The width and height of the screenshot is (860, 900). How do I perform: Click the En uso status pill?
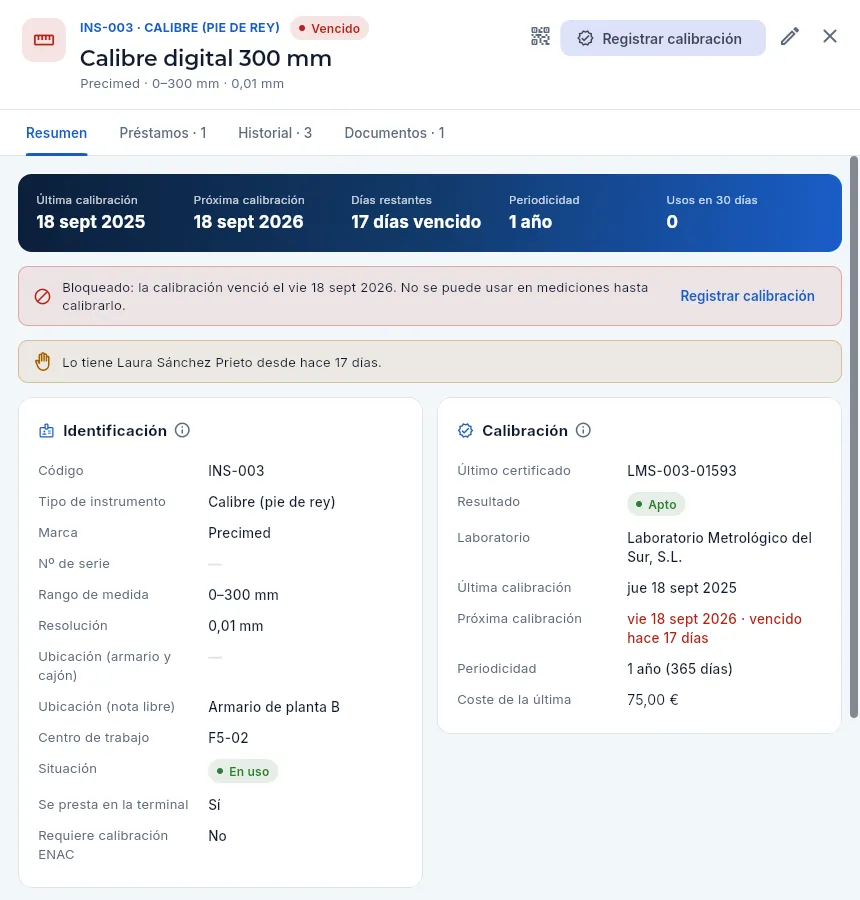click(x=243, y=771)
